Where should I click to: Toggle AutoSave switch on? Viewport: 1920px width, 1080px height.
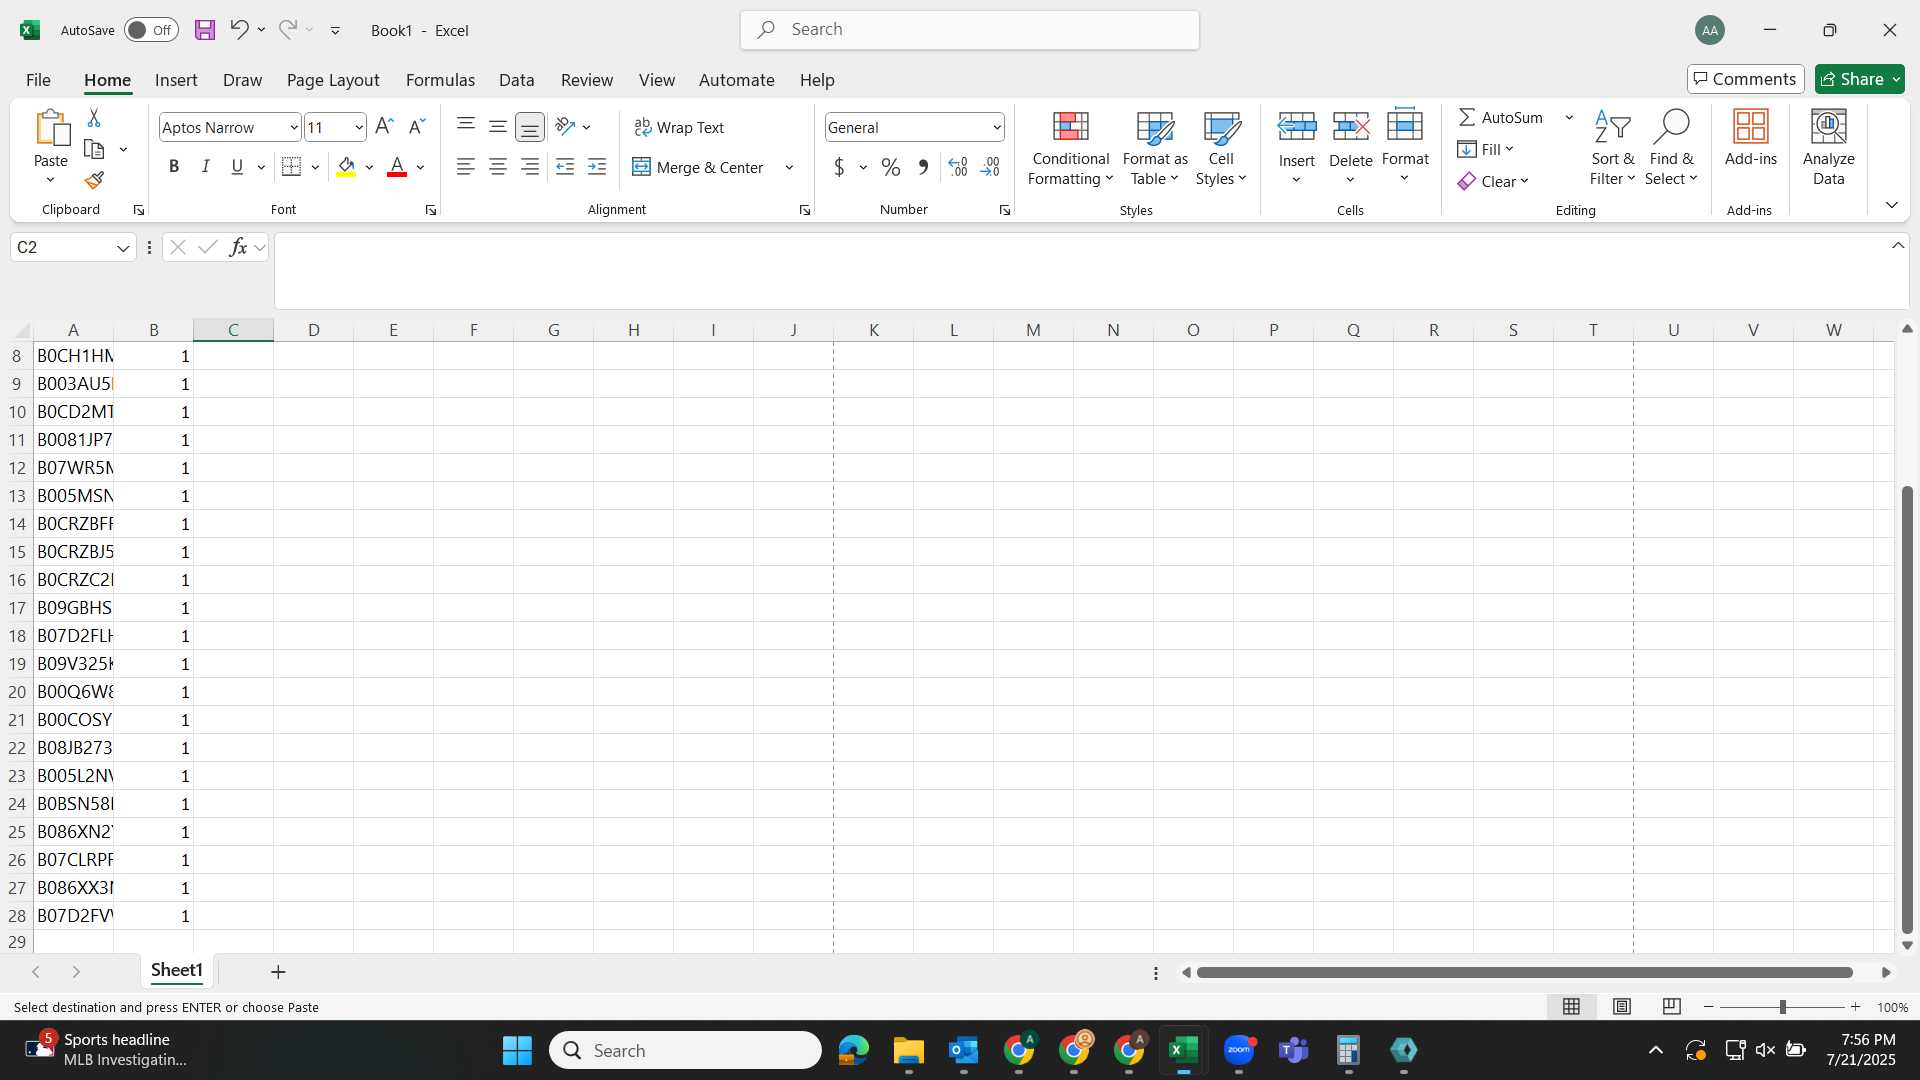151,30
